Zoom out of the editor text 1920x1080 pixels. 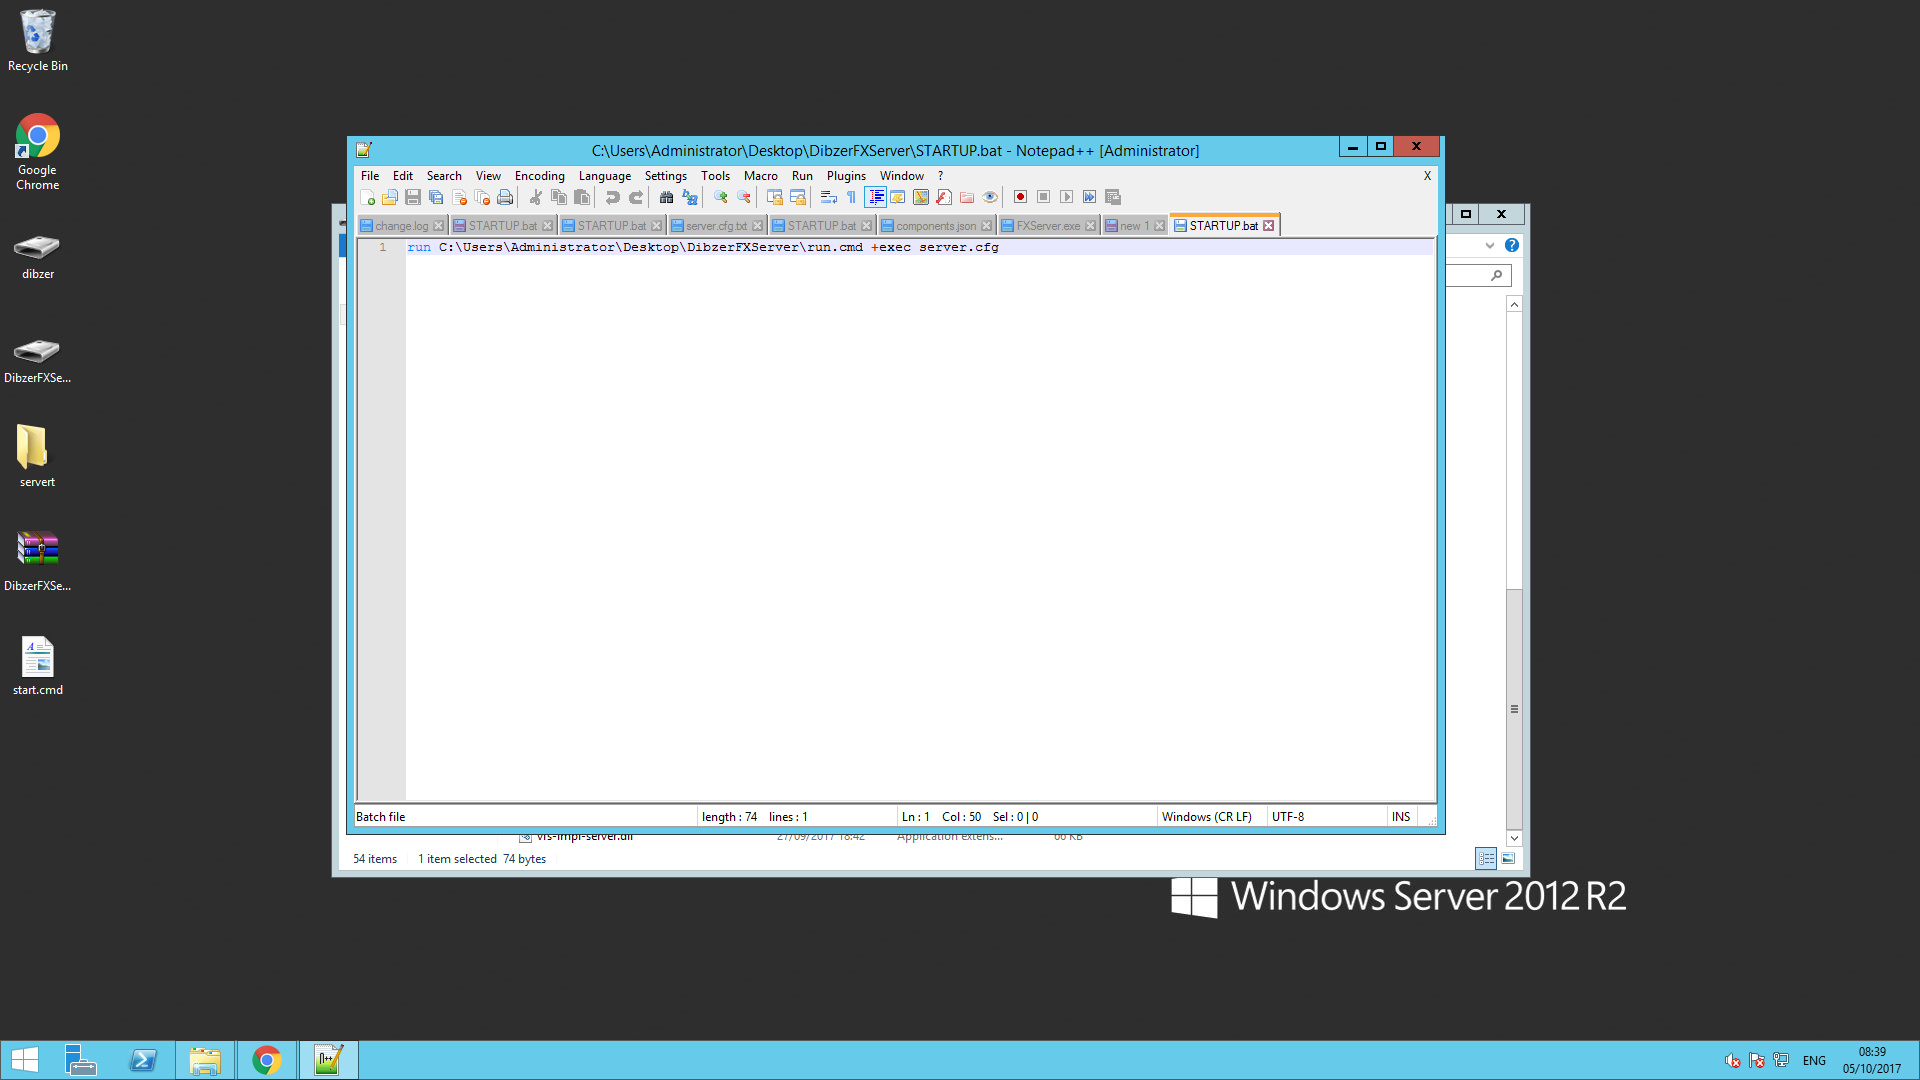(x=744, y=197)
